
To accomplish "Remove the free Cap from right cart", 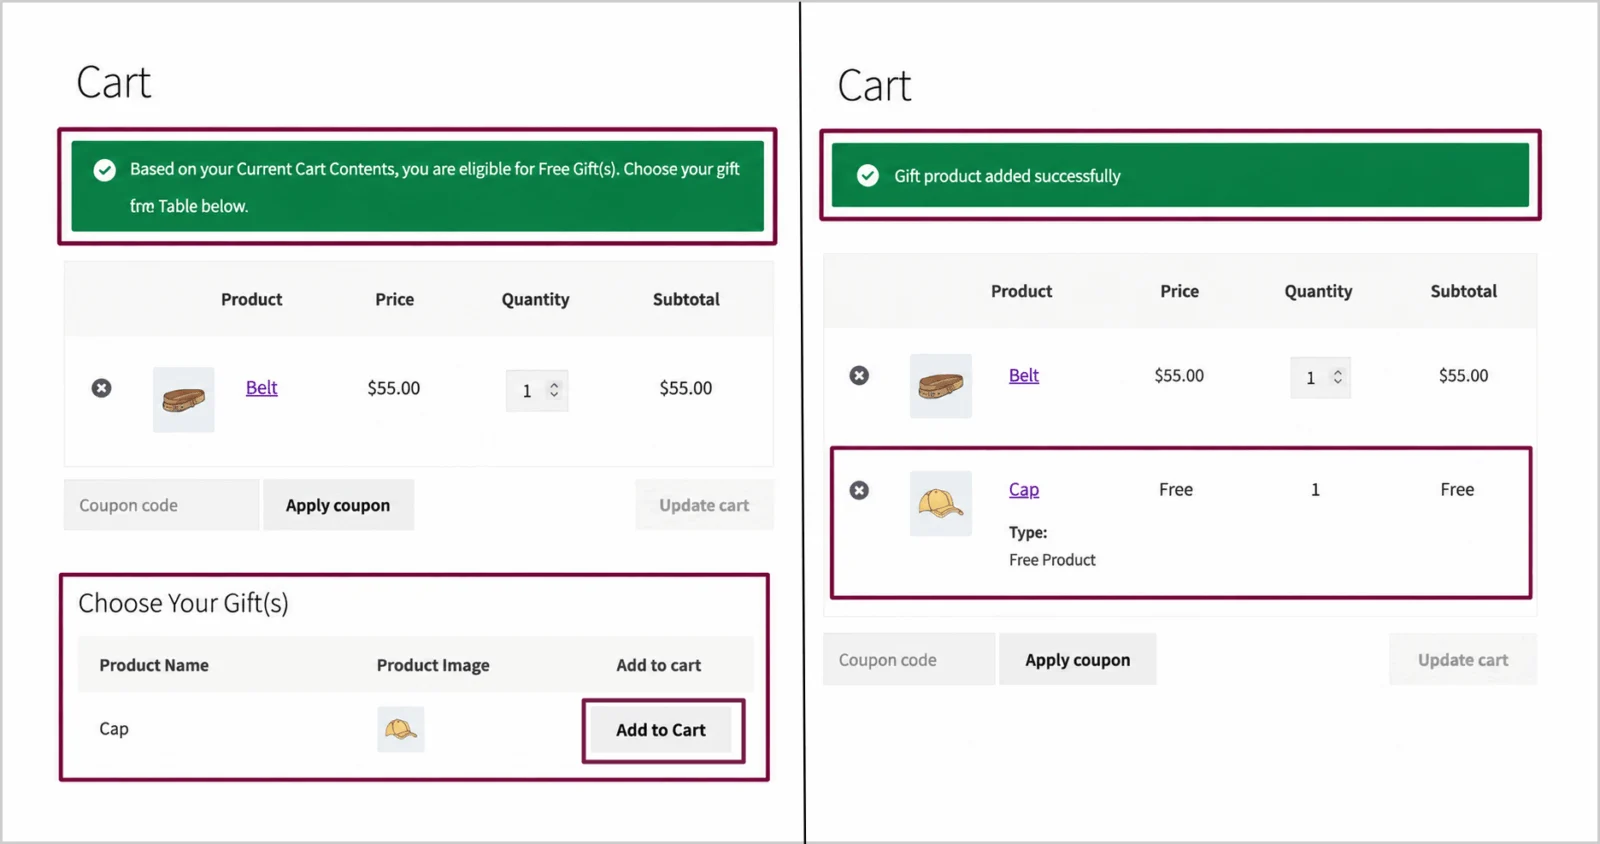I will pyautogui.click(x=859, y=490).
